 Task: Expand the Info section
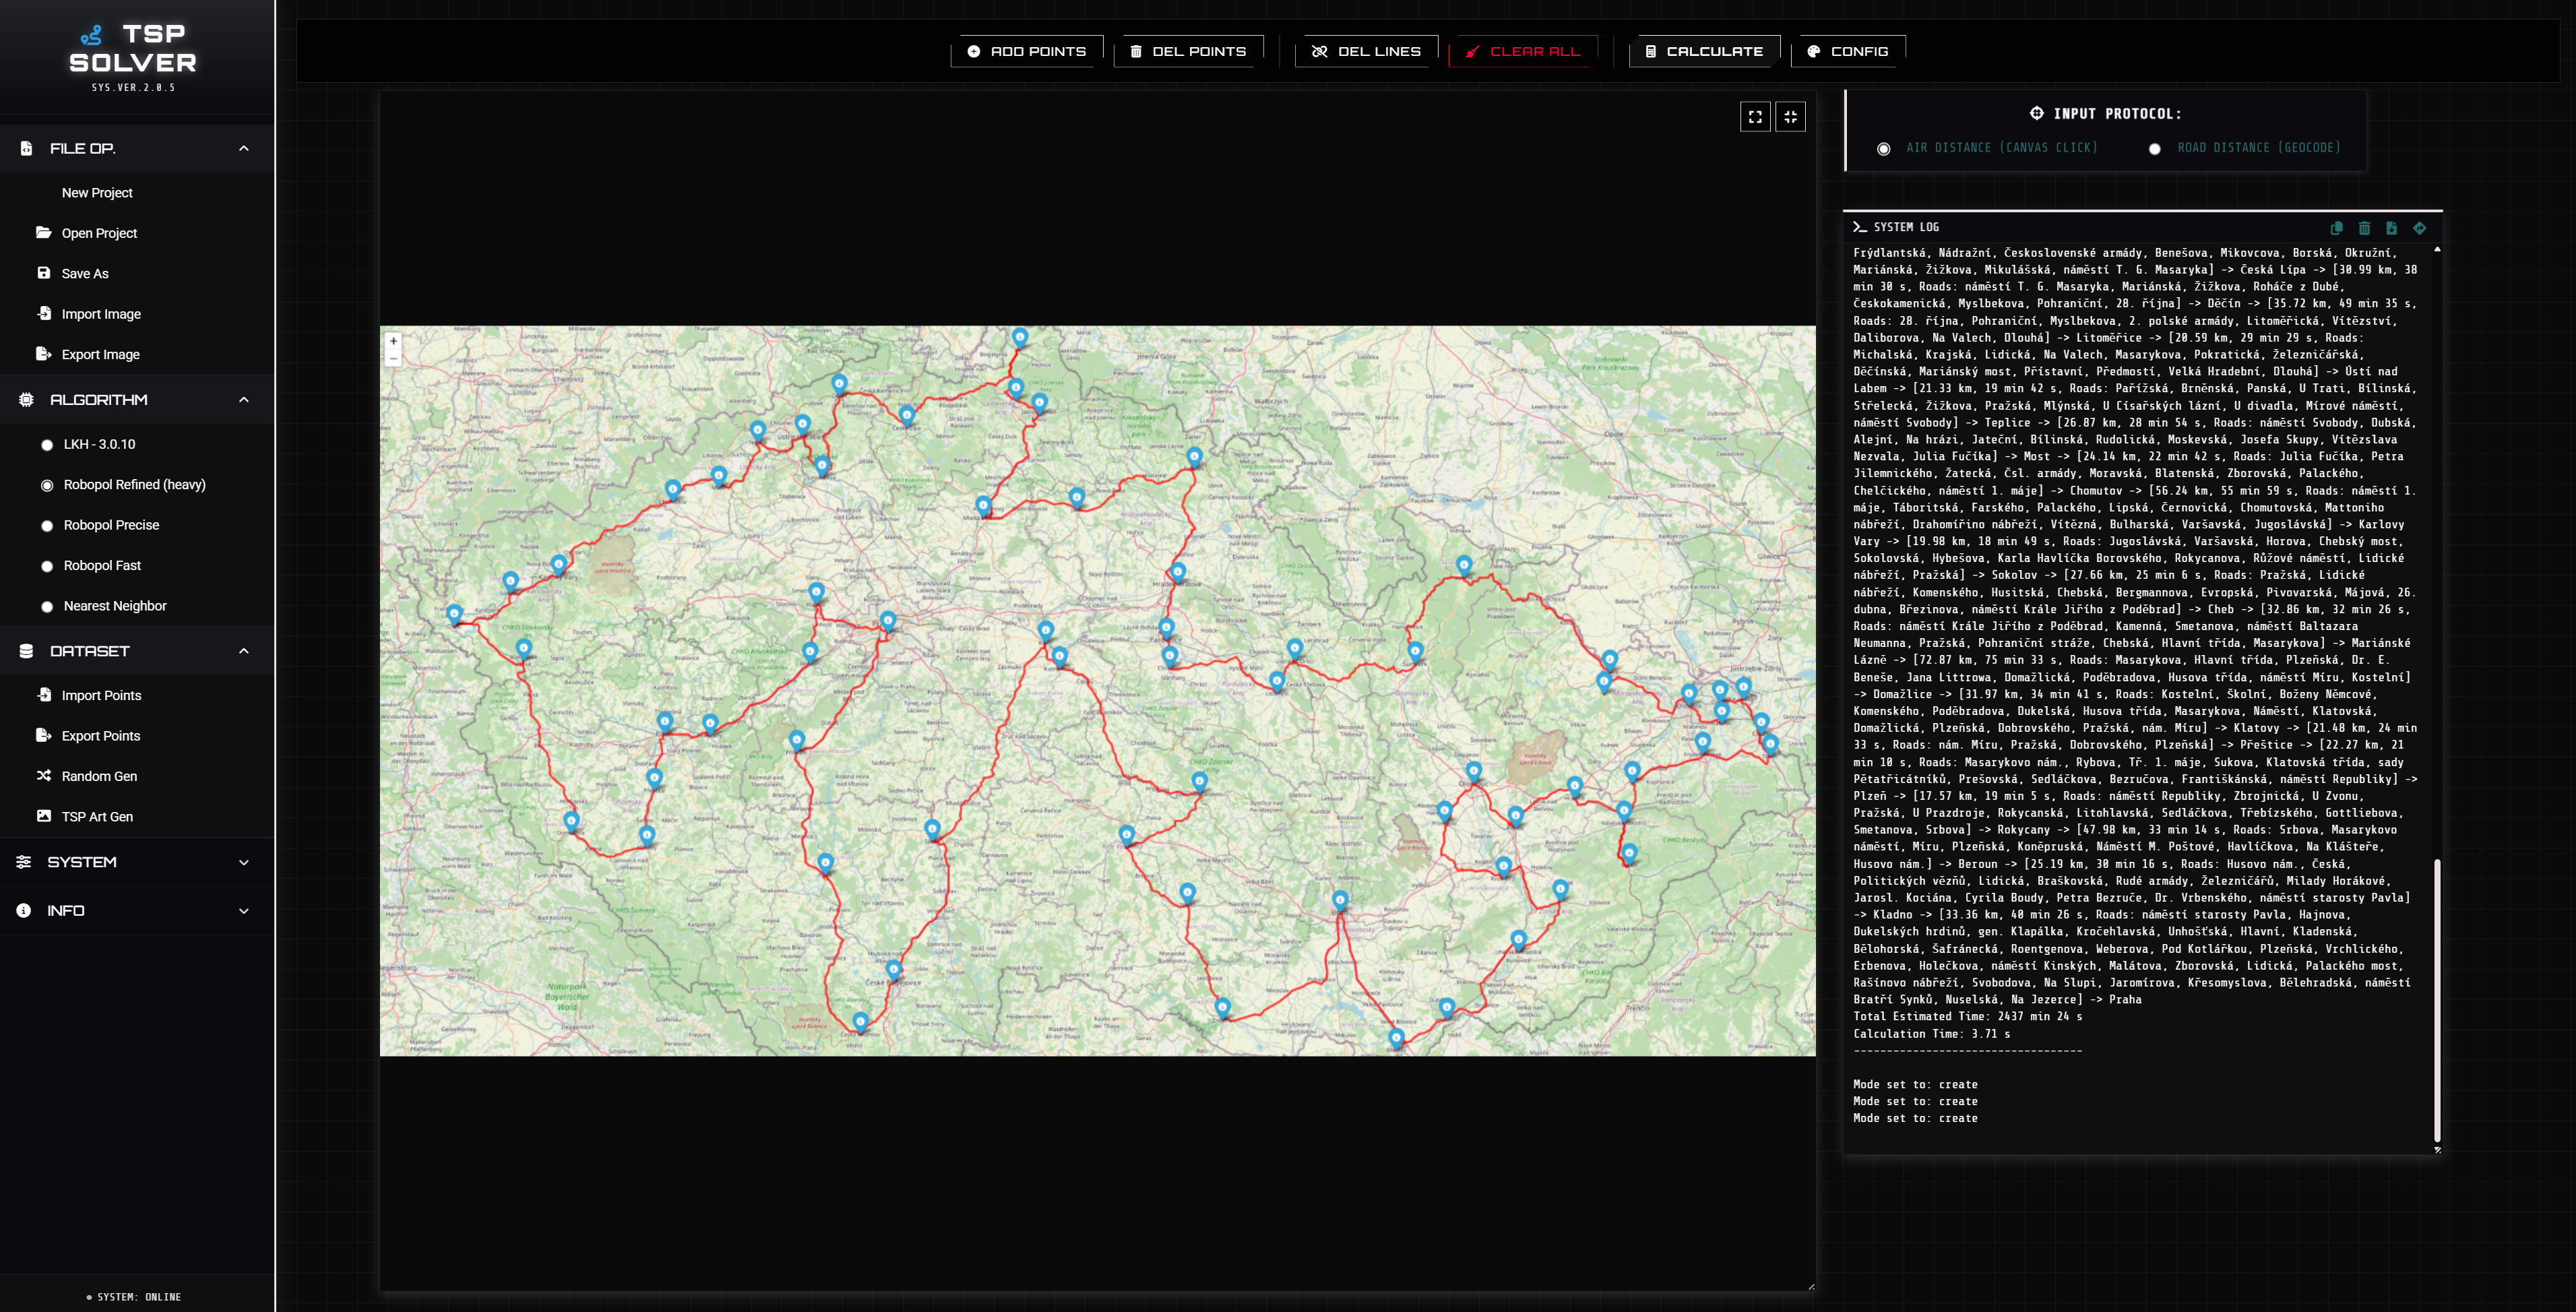243,911
